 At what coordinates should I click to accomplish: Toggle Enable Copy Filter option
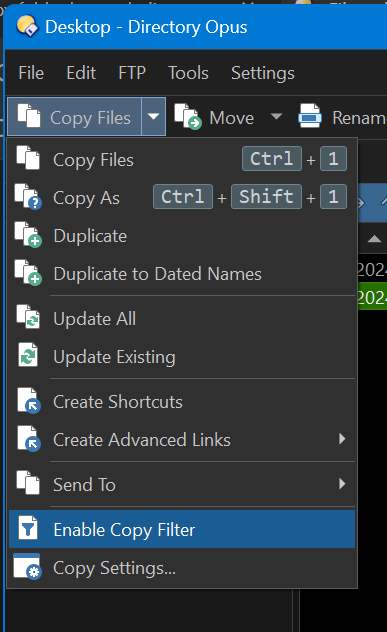coord(182,529)
